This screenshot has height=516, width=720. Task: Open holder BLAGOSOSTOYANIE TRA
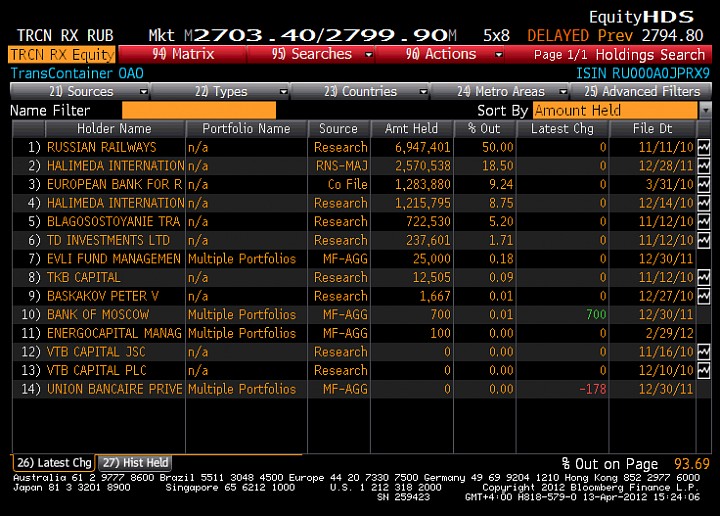113,222
